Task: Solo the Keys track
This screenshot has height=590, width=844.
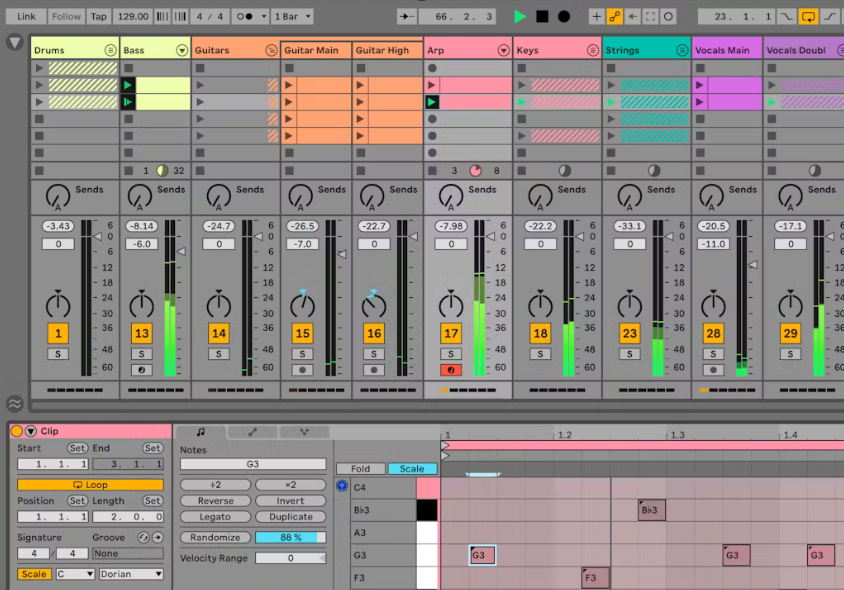Action: [540, 354]
